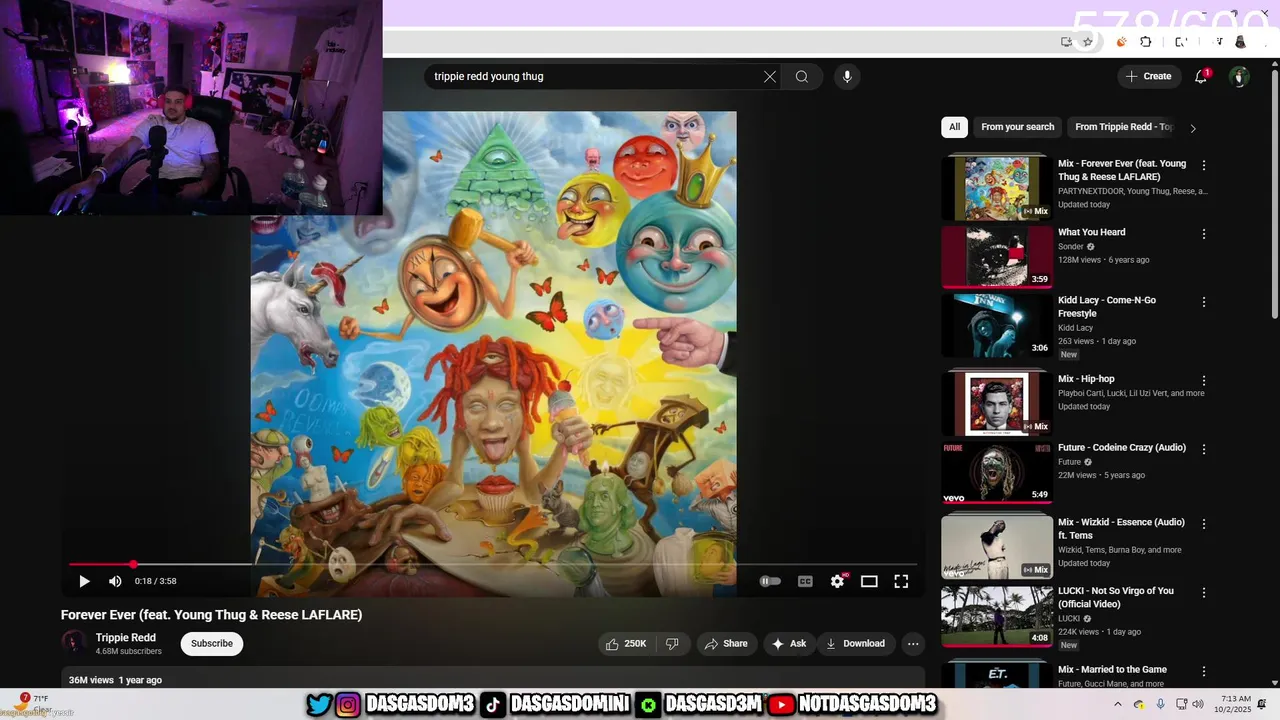The height and width of the screenshot is (720, 1280).
Task: Click the search field with trippie redd young thug
Action: pyautogui.click(x=592, y=77)
